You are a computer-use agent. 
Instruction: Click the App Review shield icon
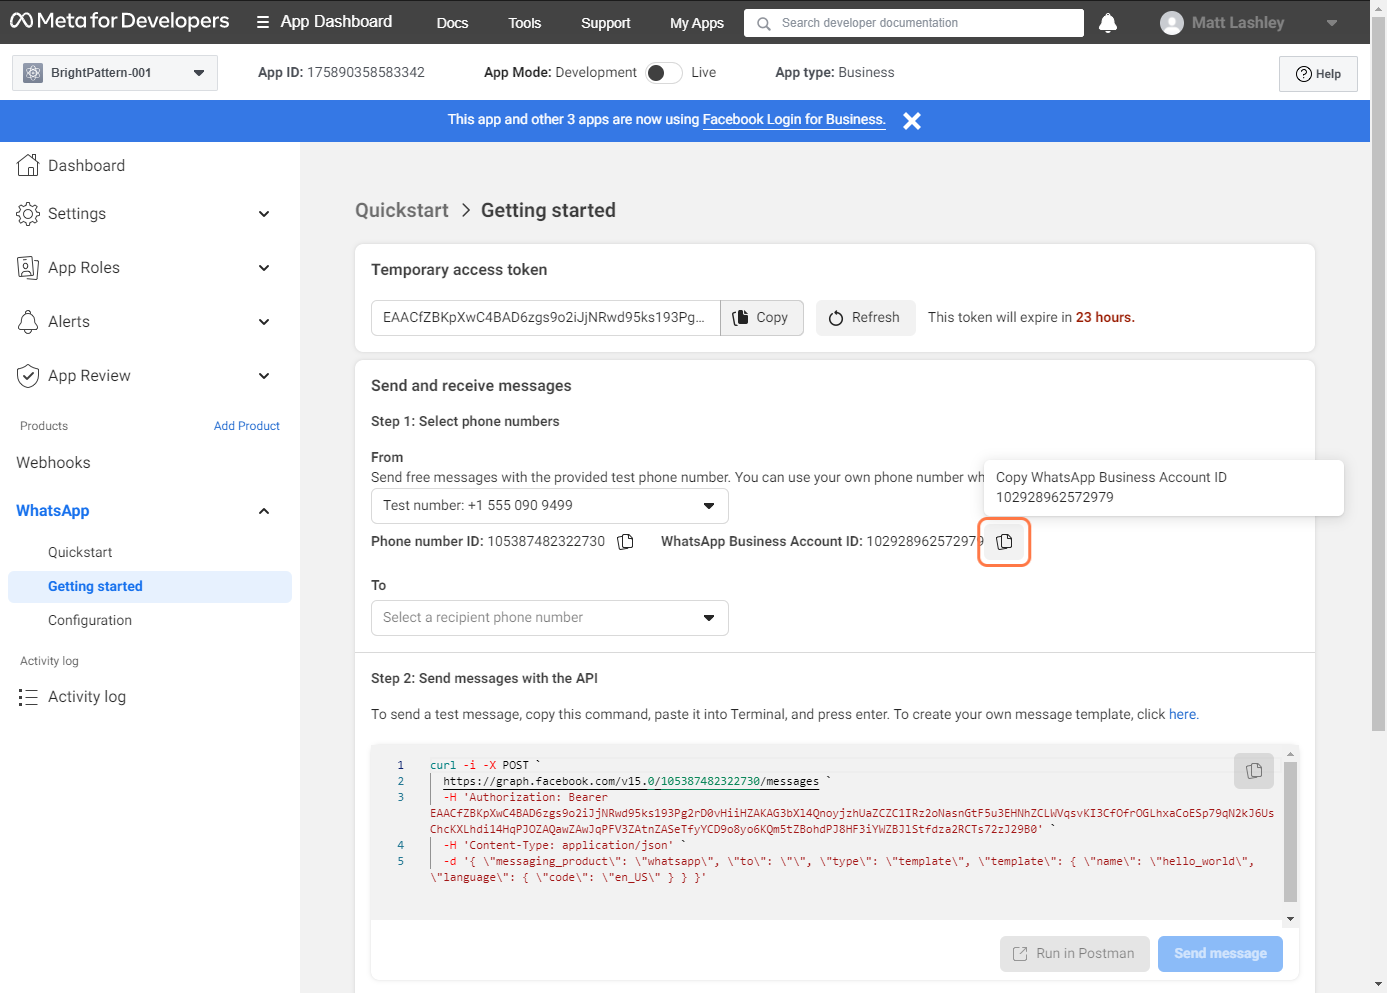point(28,375)
